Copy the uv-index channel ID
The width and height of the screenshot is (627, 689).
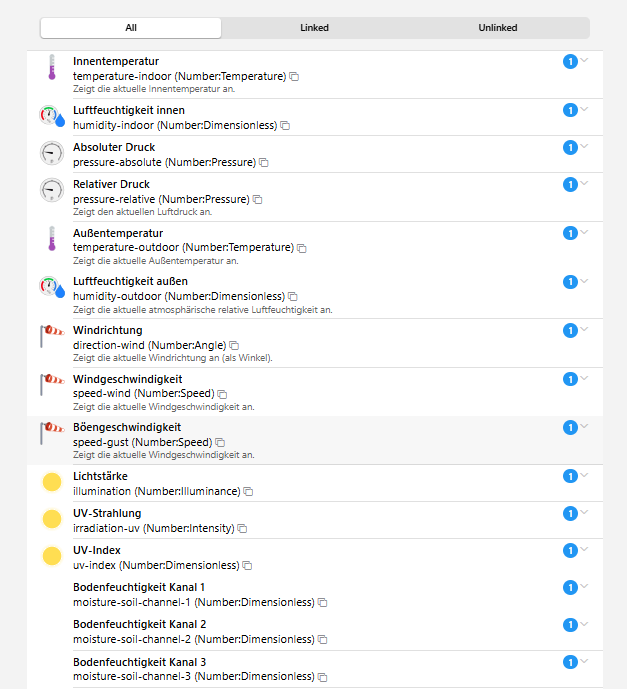tap(248, 565)
